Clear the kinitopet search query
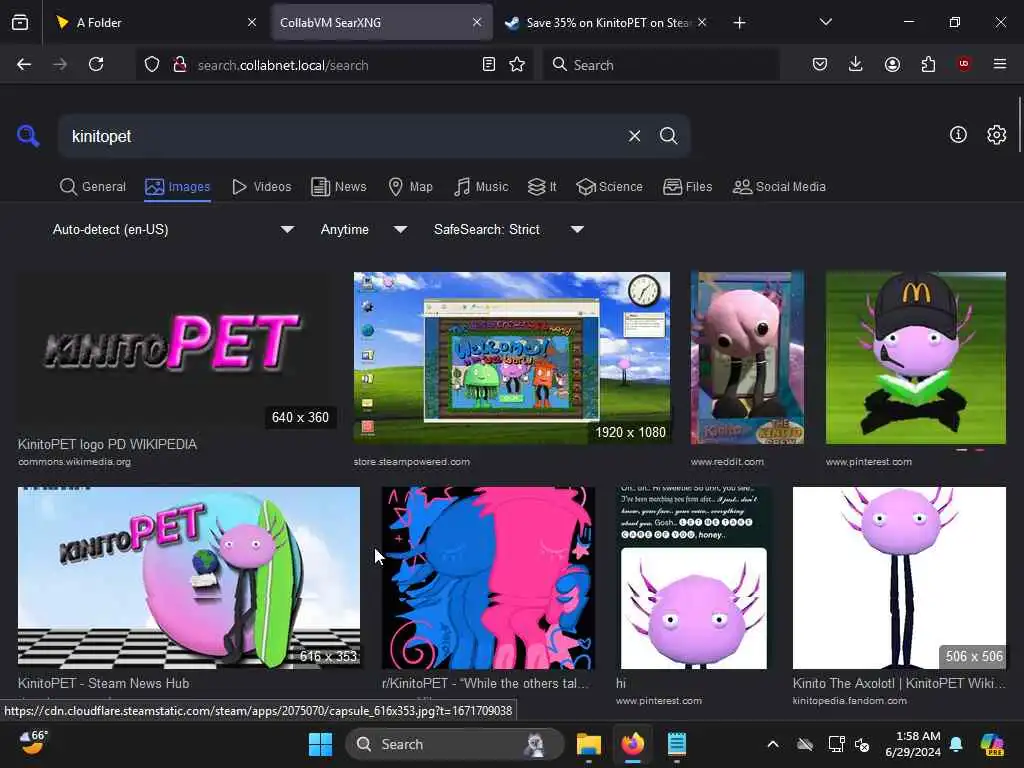This screenshot has height=768, width=1024. pos(634,136)
